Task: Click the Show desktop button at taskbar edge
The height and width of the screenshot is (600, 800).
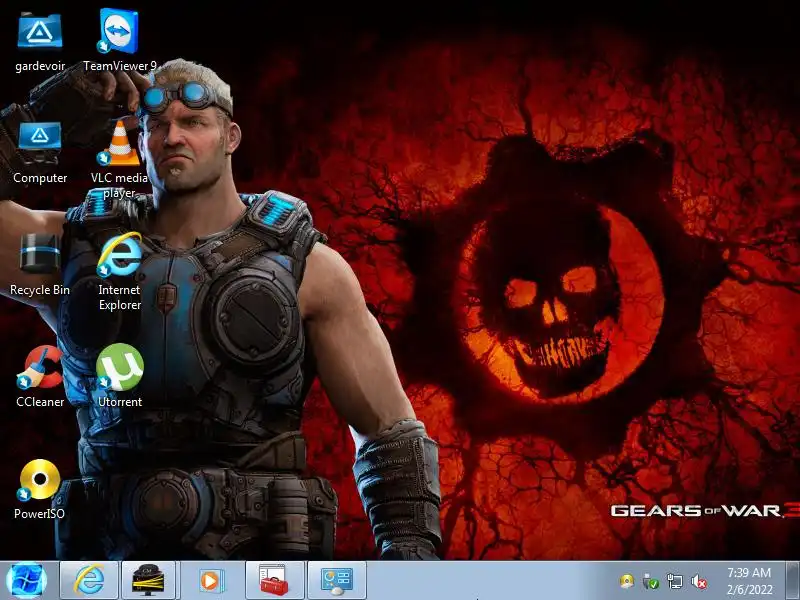Action: point(793,581)
